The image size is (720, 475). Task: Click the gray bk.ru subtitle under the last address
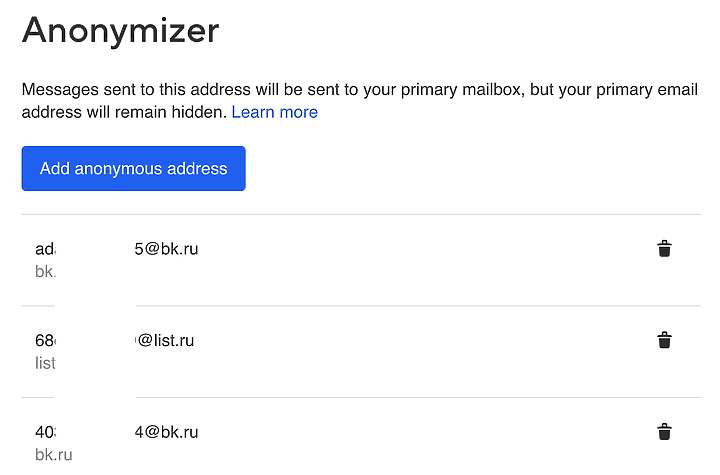[54, 455]
